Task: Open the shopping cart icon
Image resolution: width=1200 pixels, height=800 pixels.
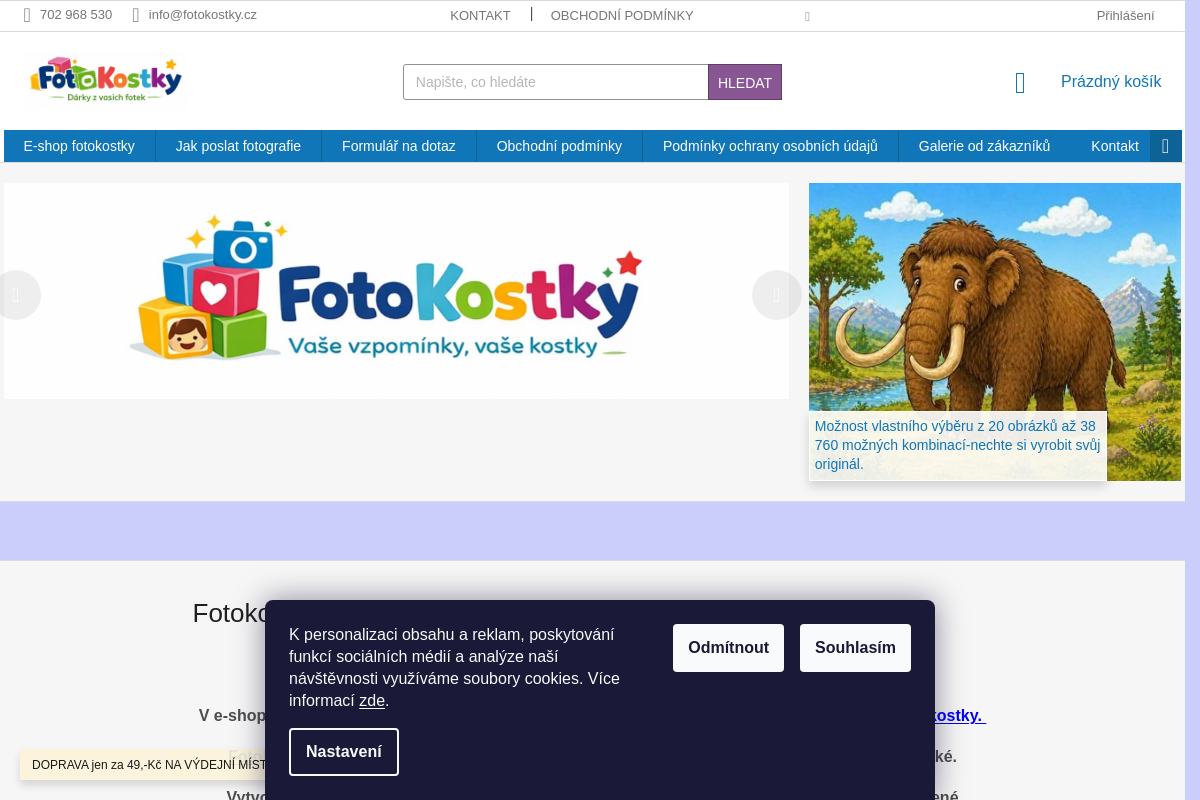Action: pos(1020,83)
